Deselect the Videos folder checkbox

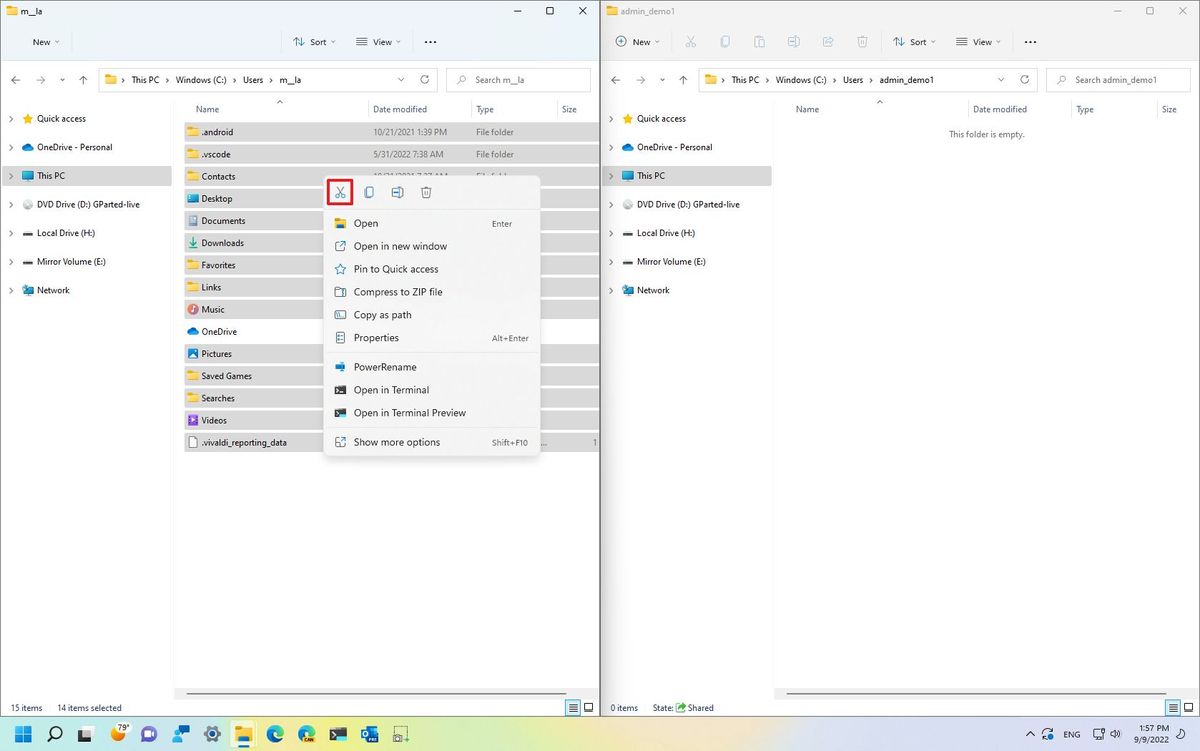click(190, 420)
